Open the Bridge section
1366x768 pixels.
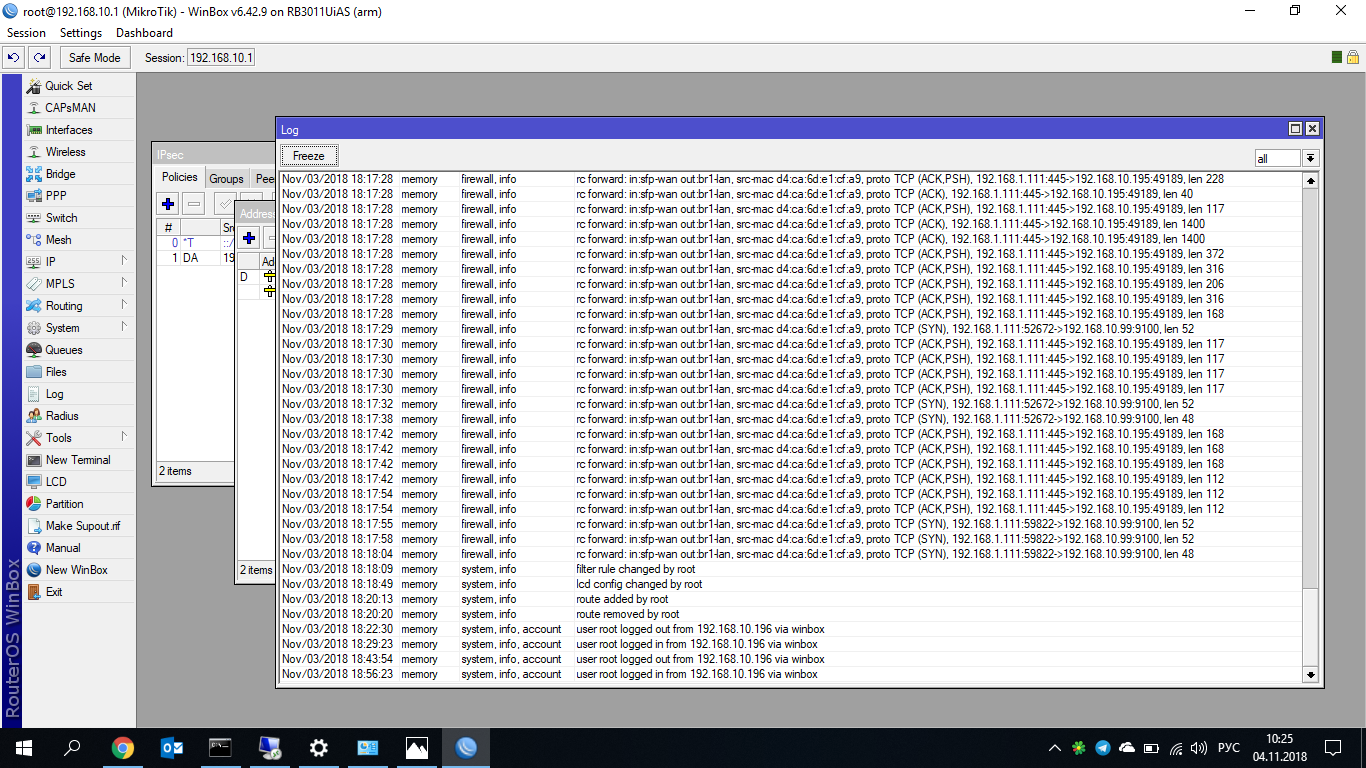79,174
